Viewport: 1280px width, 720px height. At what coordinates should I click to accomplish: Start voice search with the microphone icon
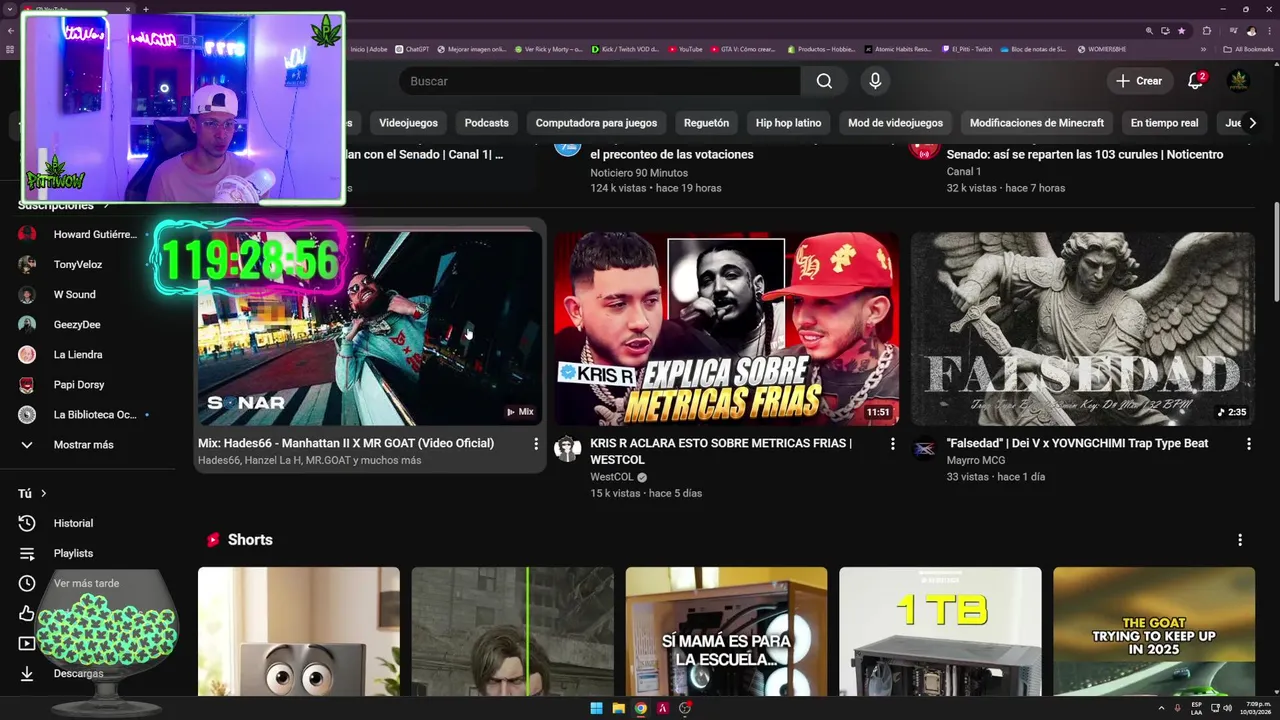875,81
